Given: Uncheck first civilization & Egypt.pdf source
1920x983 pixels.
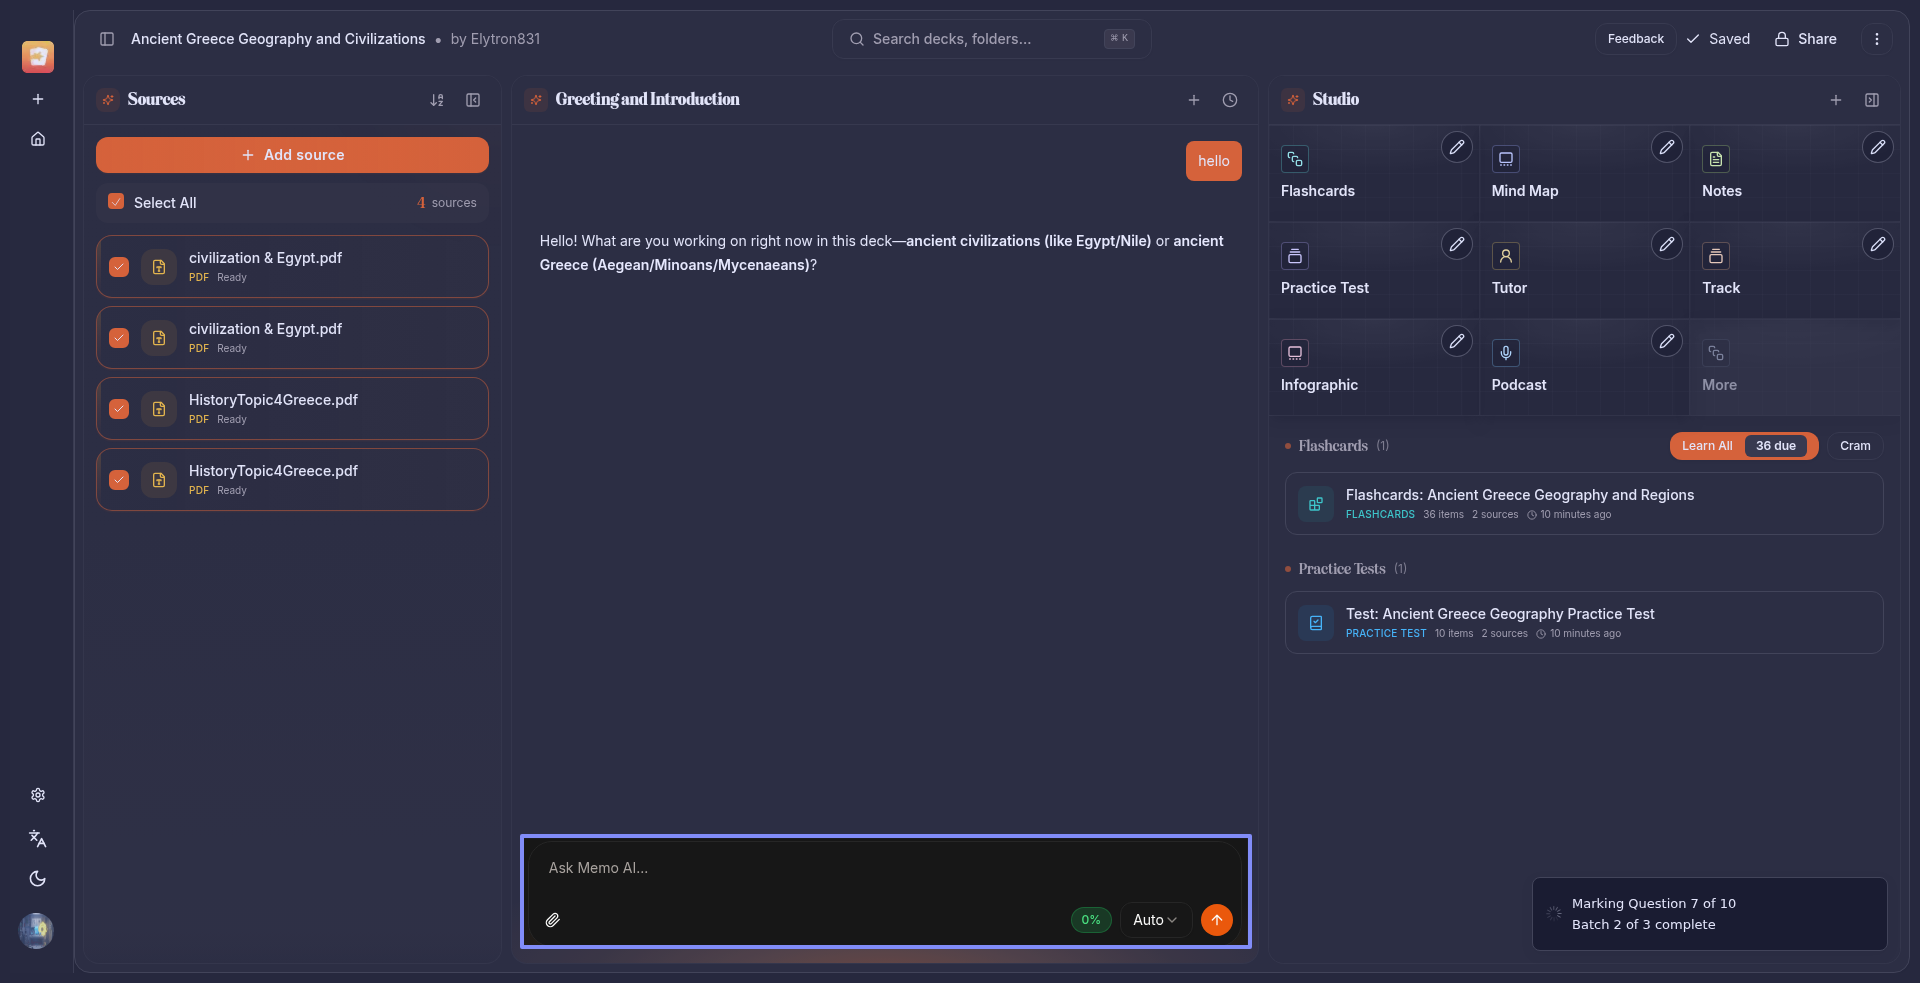Looking at the screenshot, I should 119,267.
